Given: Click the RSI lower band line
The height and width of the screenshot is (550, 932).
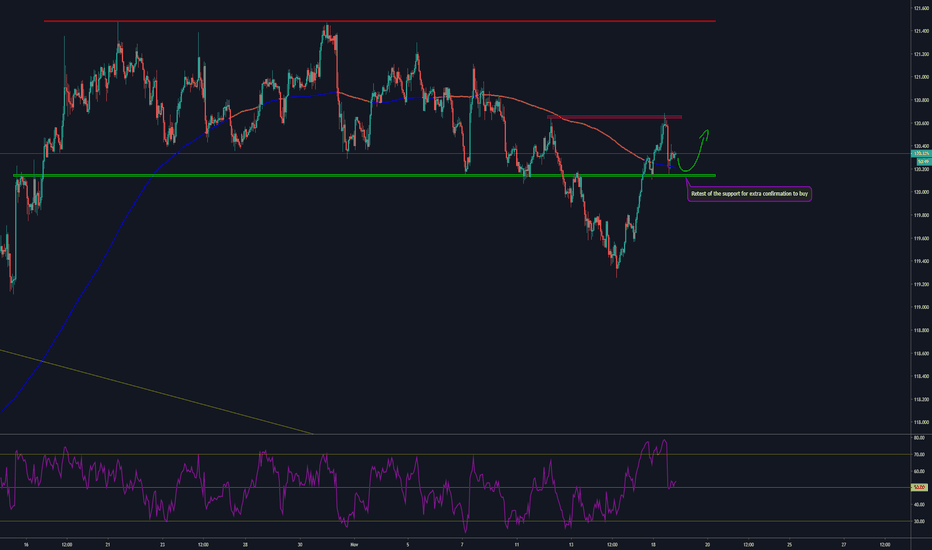Looking at the screenshot, I should (x=400, y=521).
